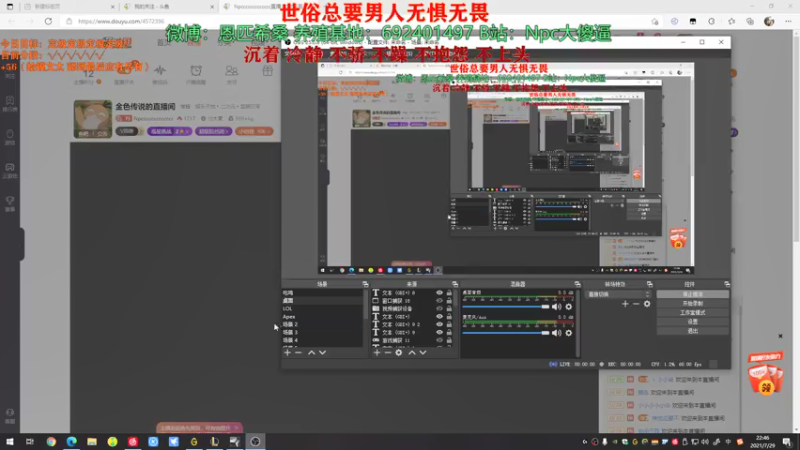Click the orange pill button in Douyu room header
The height and width of the screenshot is (450, 800).
(x=255, y=131)
